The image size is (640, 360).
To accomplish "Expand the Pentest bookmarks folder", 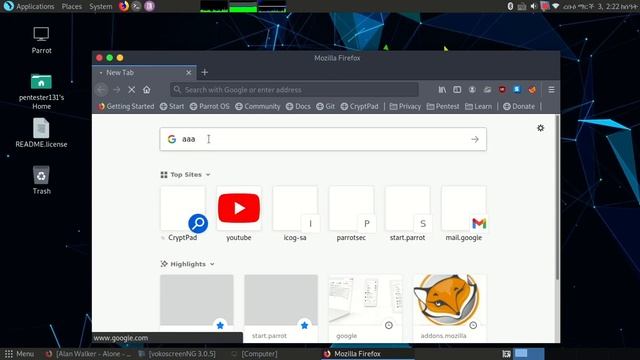I will pos(443,107).
